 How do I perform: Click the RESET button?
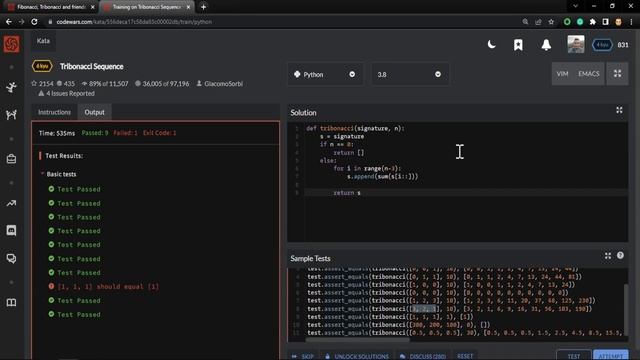(x=465, y=356)
